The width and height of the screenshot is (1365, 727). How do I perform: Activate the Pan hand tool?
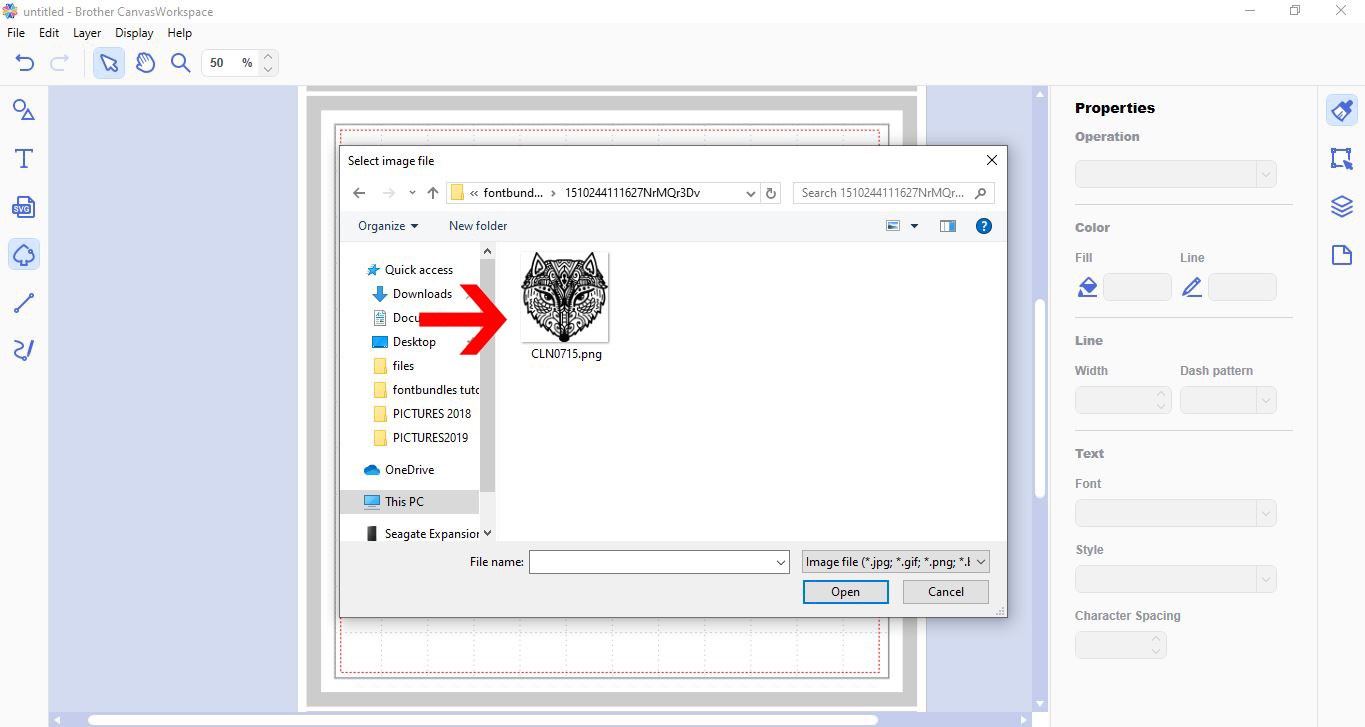(x=145, y=63)
